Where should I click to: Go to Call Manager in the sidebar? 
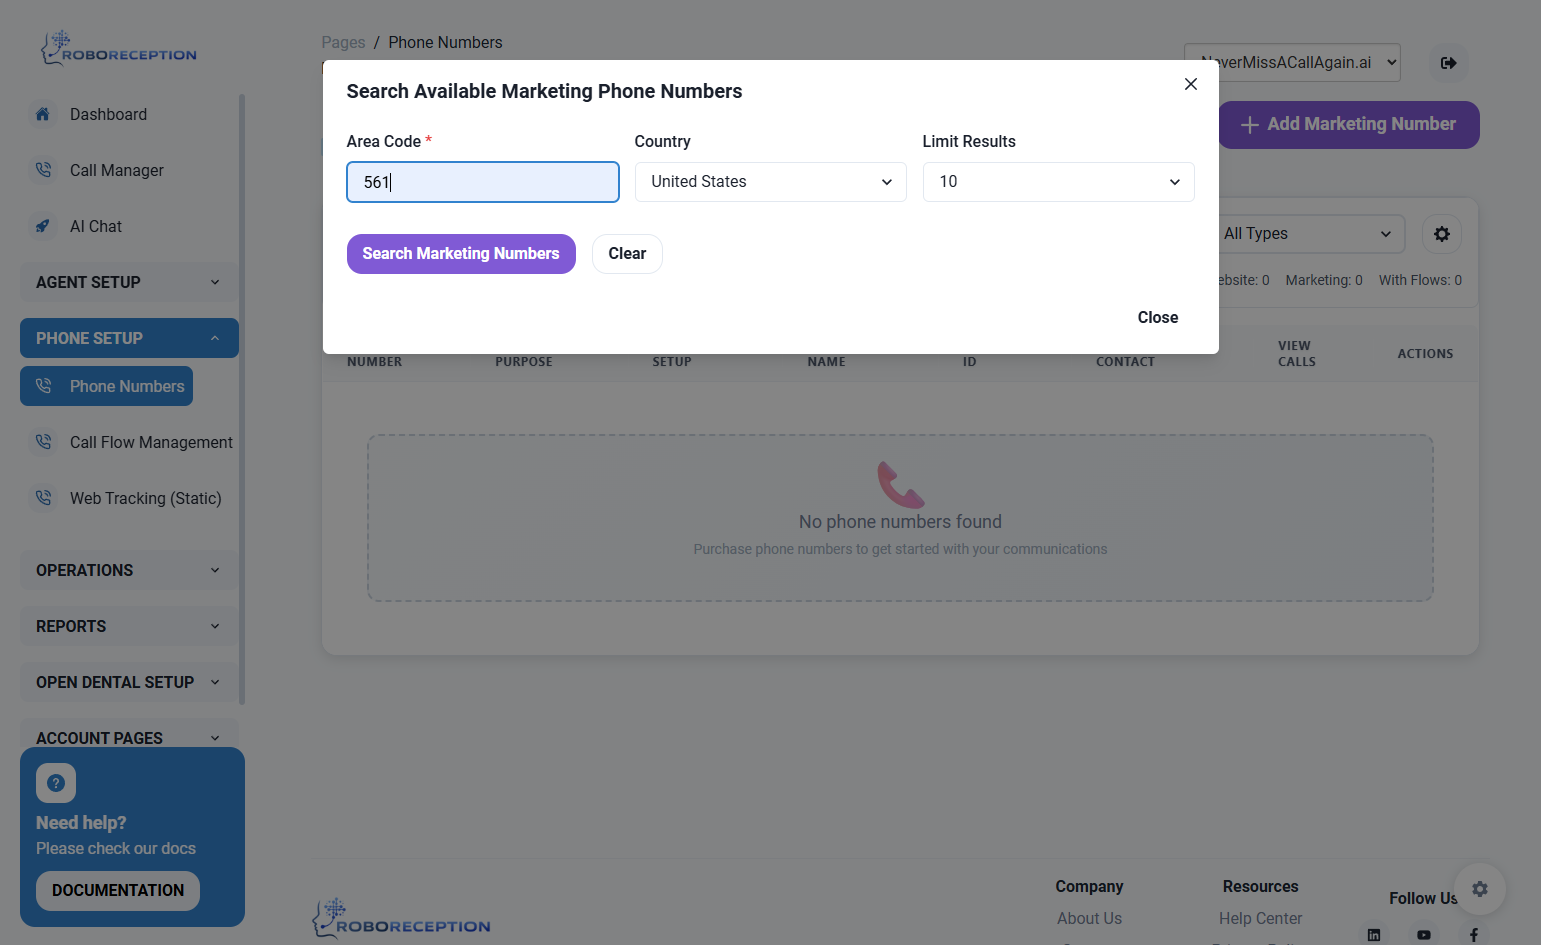click(117, 171)
